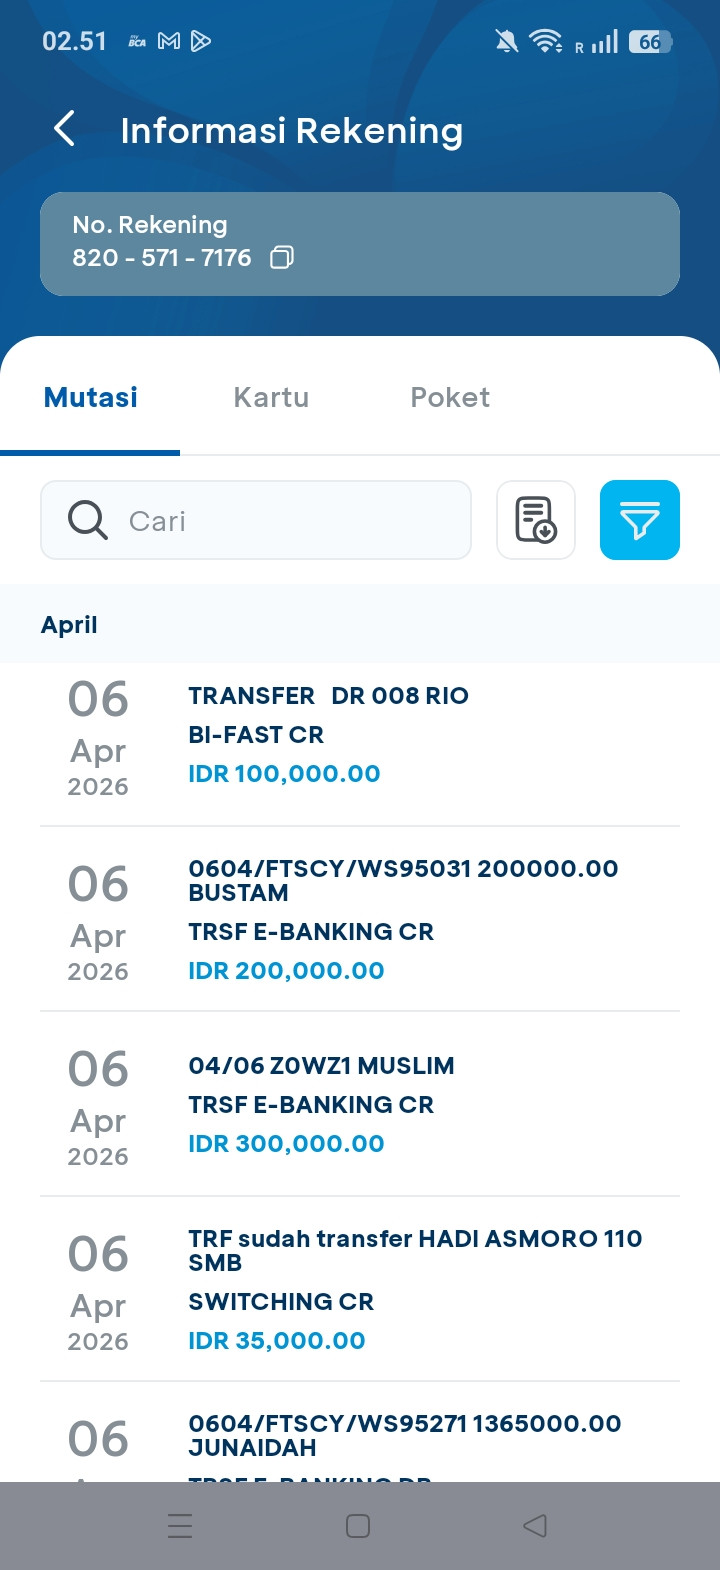This screenshot has height=1570, width=720.
Task: Tap the magnifier search icon
Action: [x=88, y=520]
